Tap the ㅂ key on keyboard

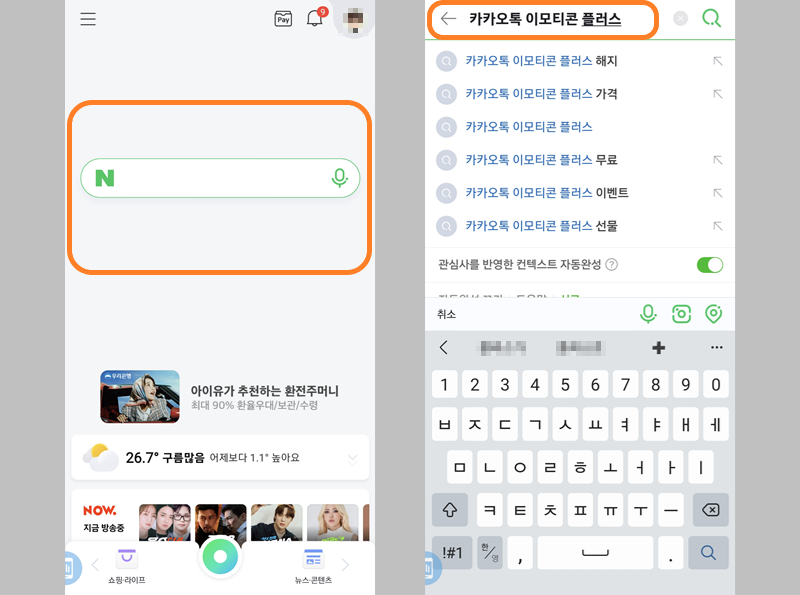[x=444, y=424]
